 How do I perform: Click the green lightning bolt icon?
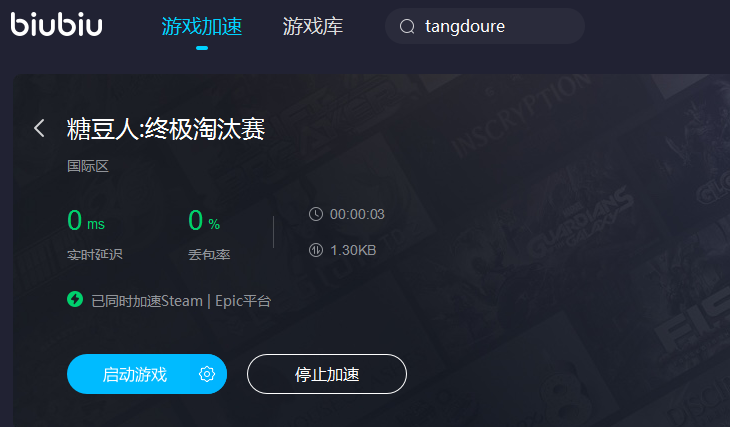click(75, 299)
